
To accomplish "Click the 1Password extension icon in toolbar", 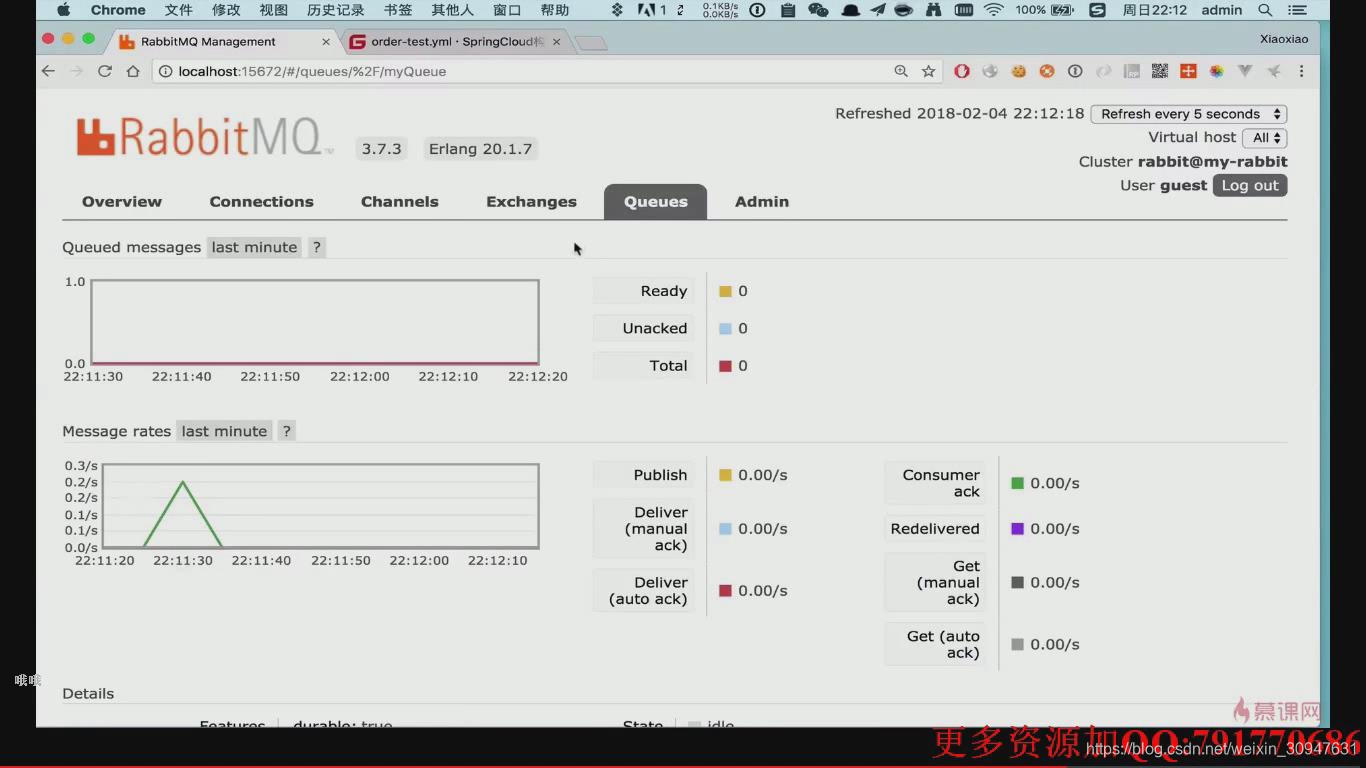I will (1075, 71).
